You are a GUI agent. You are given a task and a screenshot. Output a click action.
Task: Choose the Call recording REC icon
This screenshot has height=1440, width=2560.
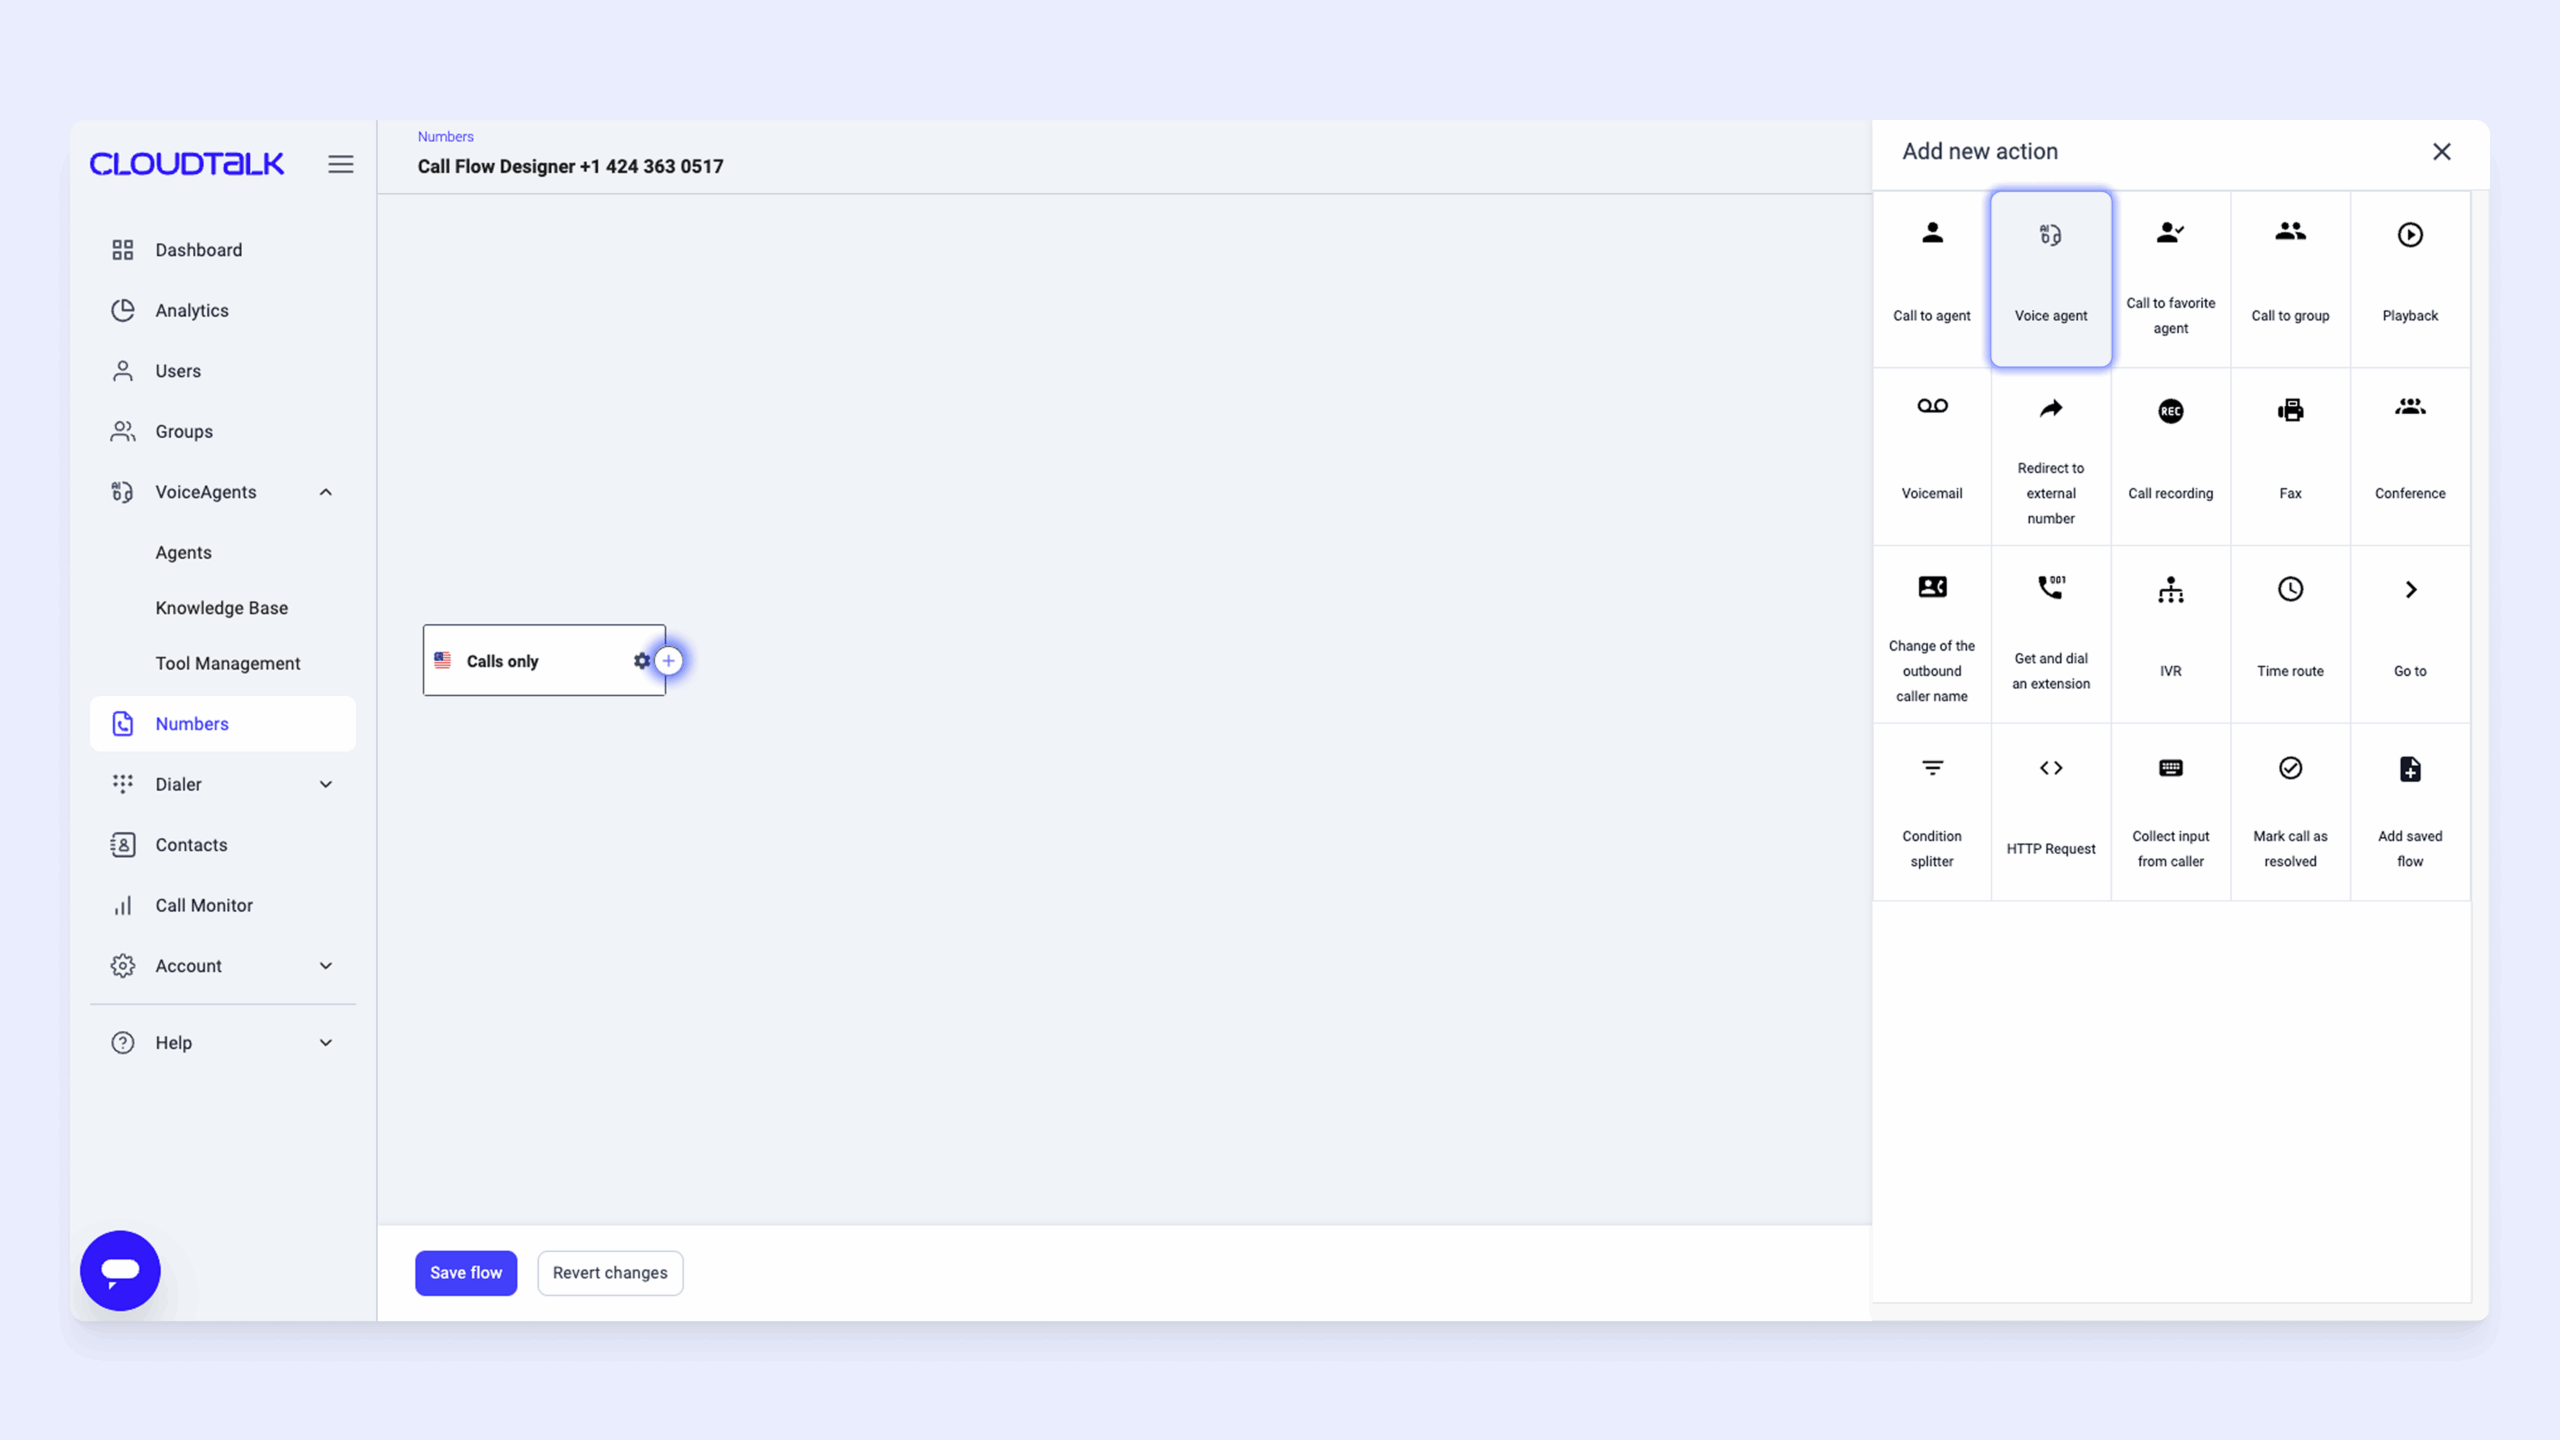[x=2170, y=411]
